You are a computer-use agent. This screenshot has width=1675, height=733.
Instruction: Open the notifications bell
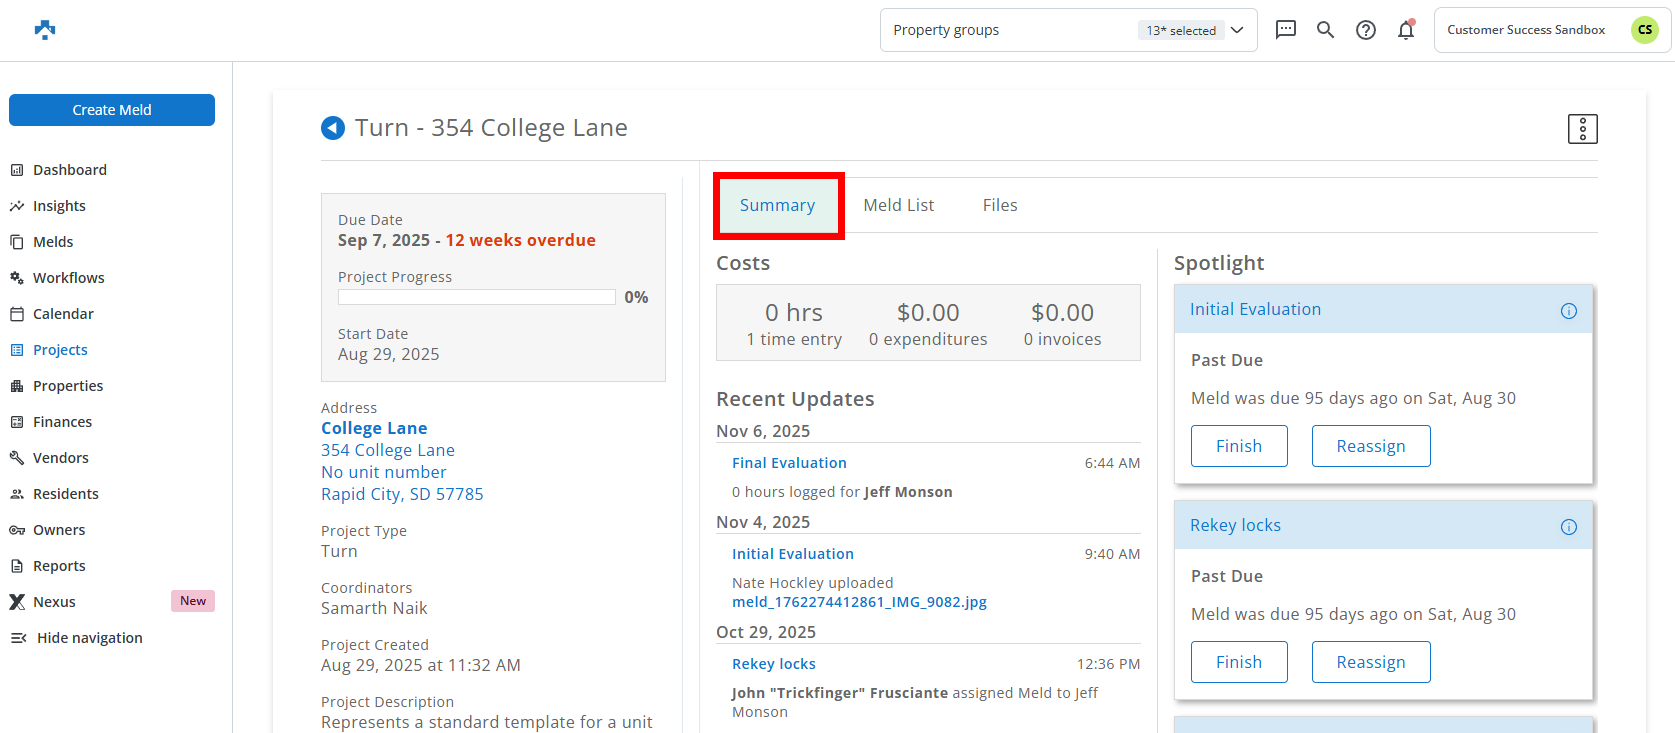pyautogui.click(x=1405, y=30)
